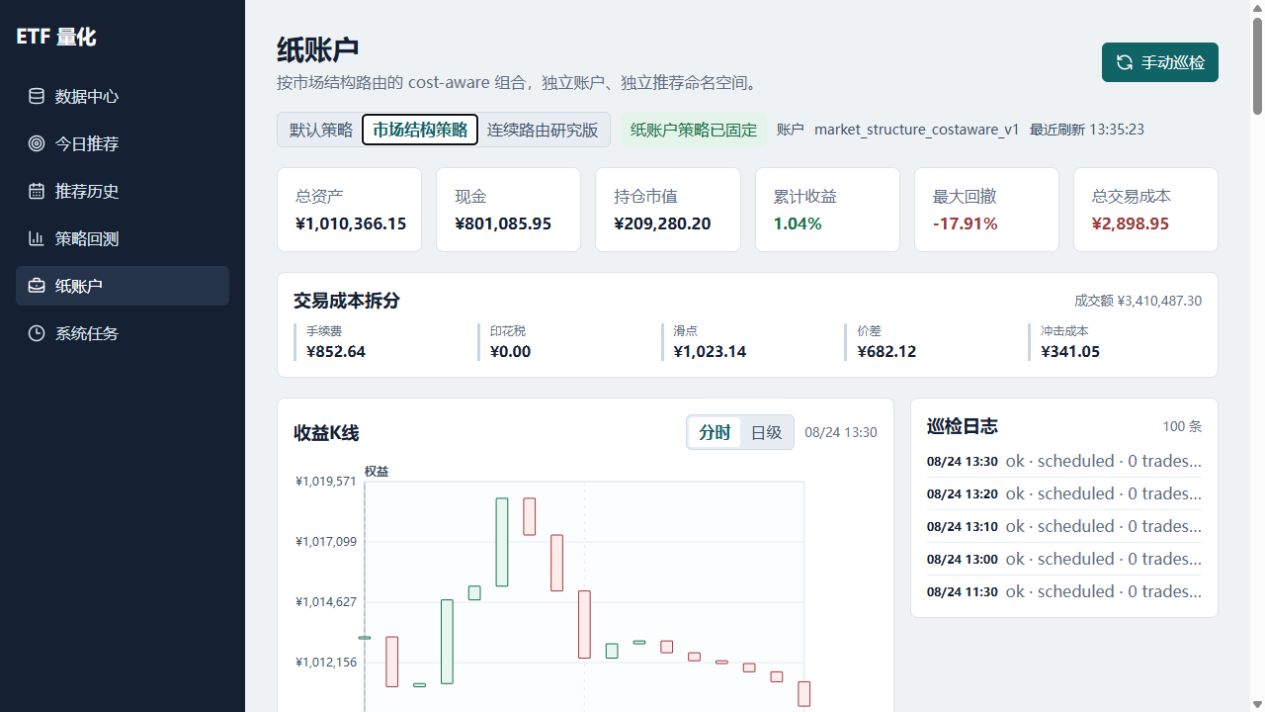Click the 手动巡检 button
The width and height of the screenshot is (1265, 712).
point(1160,62)
